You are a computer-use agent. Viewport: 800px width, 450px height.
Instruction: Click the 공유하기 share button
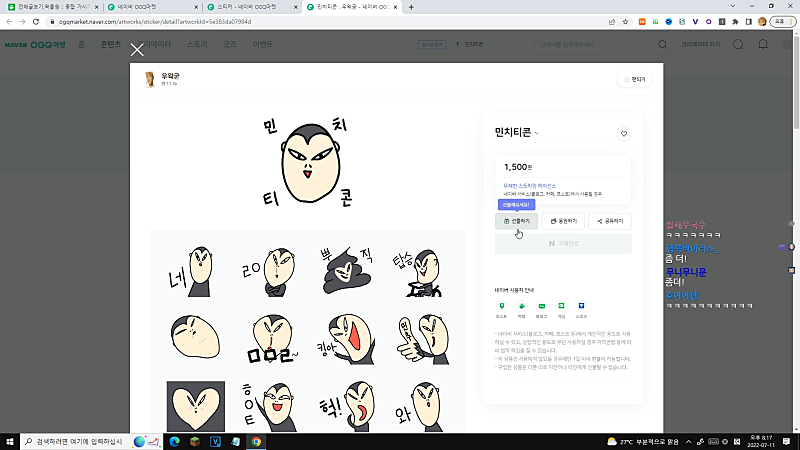coord(610,221)
